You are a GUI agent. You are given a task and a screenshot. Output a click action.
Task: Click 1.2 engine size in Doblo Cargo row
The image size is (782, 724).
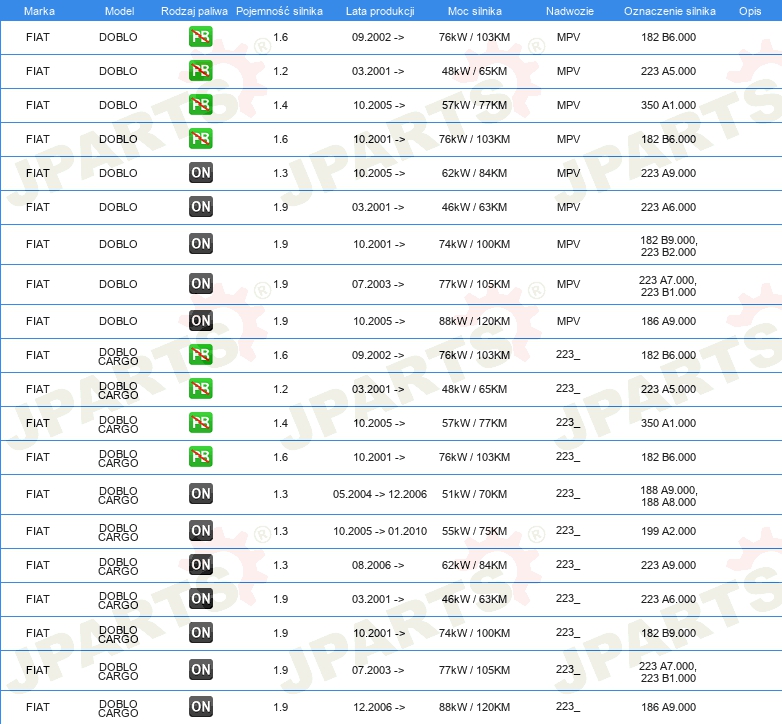coord(280,389)
